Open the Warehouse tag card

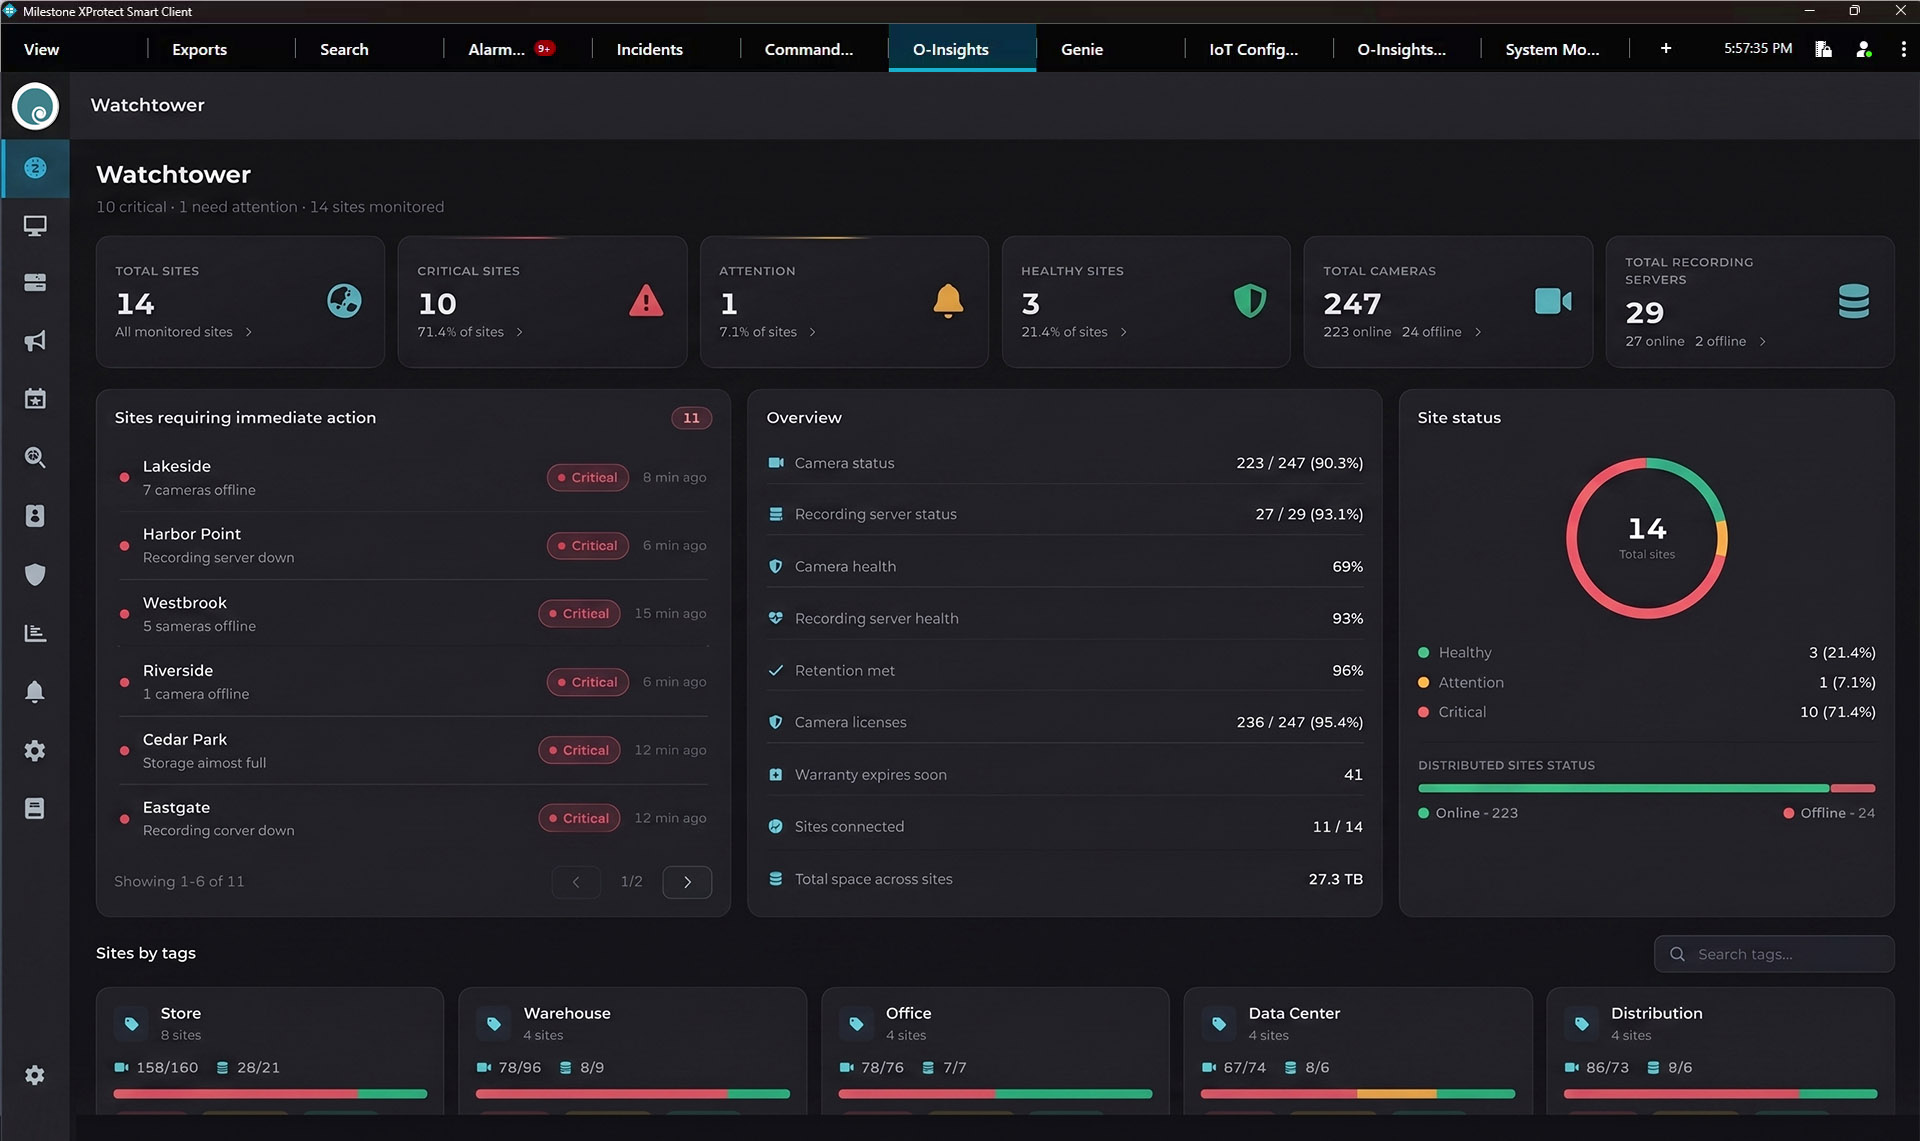[632, 1051]
